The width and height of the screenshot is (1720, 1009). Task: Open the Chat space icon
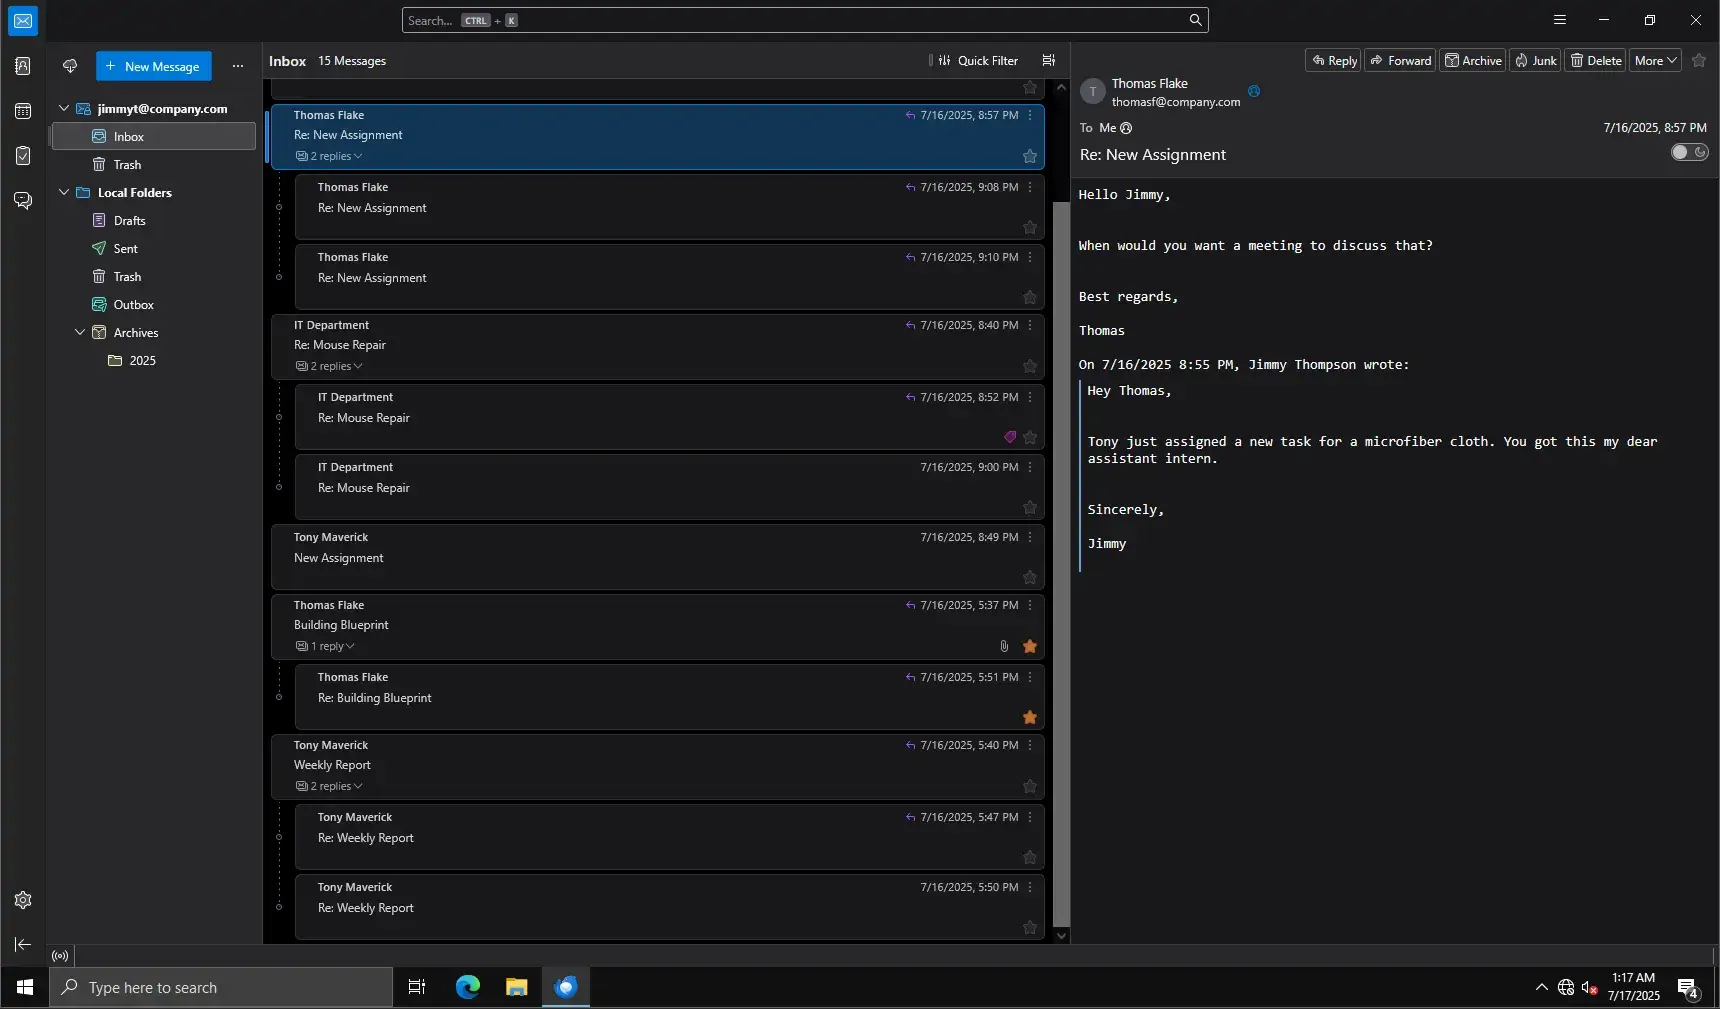point(23,201)
